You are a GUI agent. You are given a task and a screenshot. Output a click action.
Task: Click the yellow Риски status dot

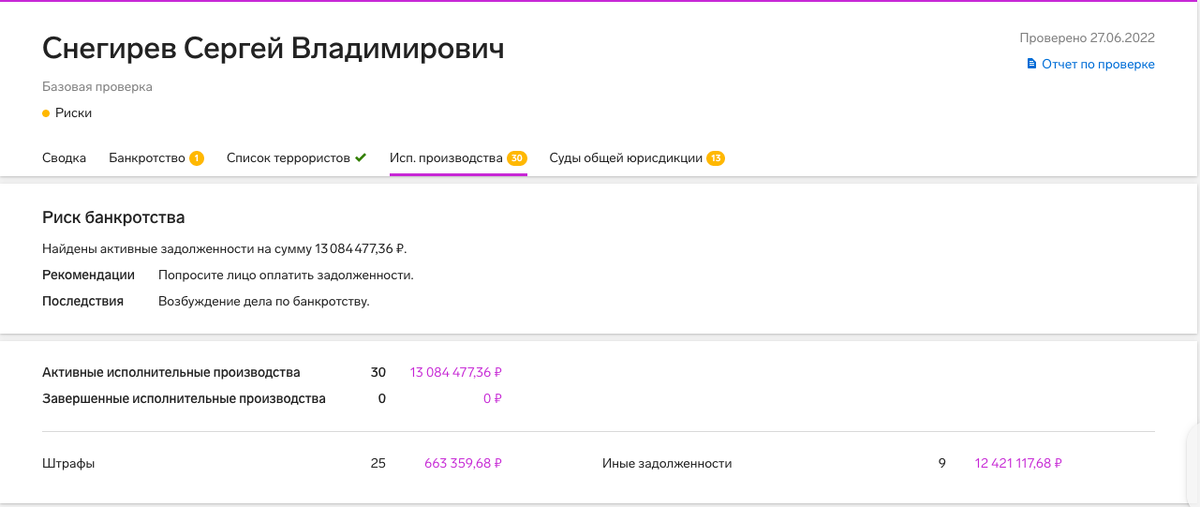tap(46, 113)
